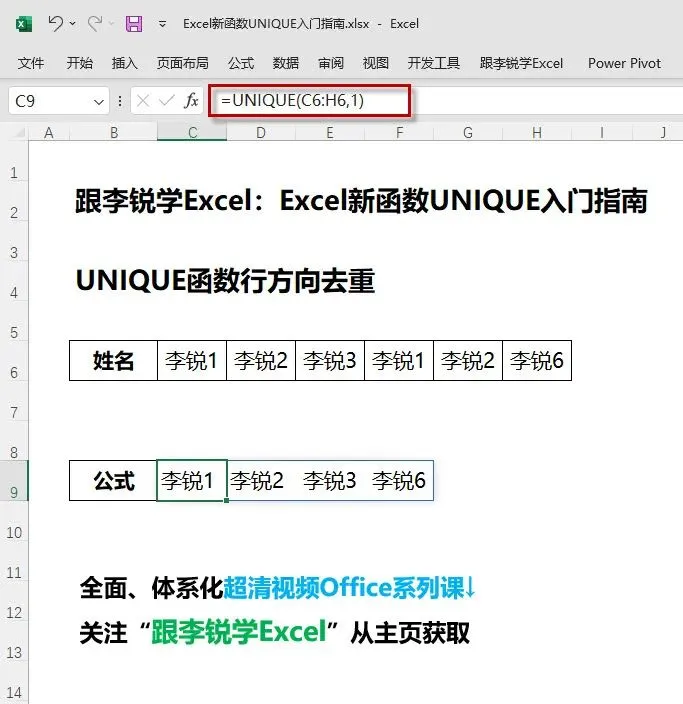Open Insert Function via the fx icon
The height and width of the screenshot is (704, 683).
(x=191, y=101)
